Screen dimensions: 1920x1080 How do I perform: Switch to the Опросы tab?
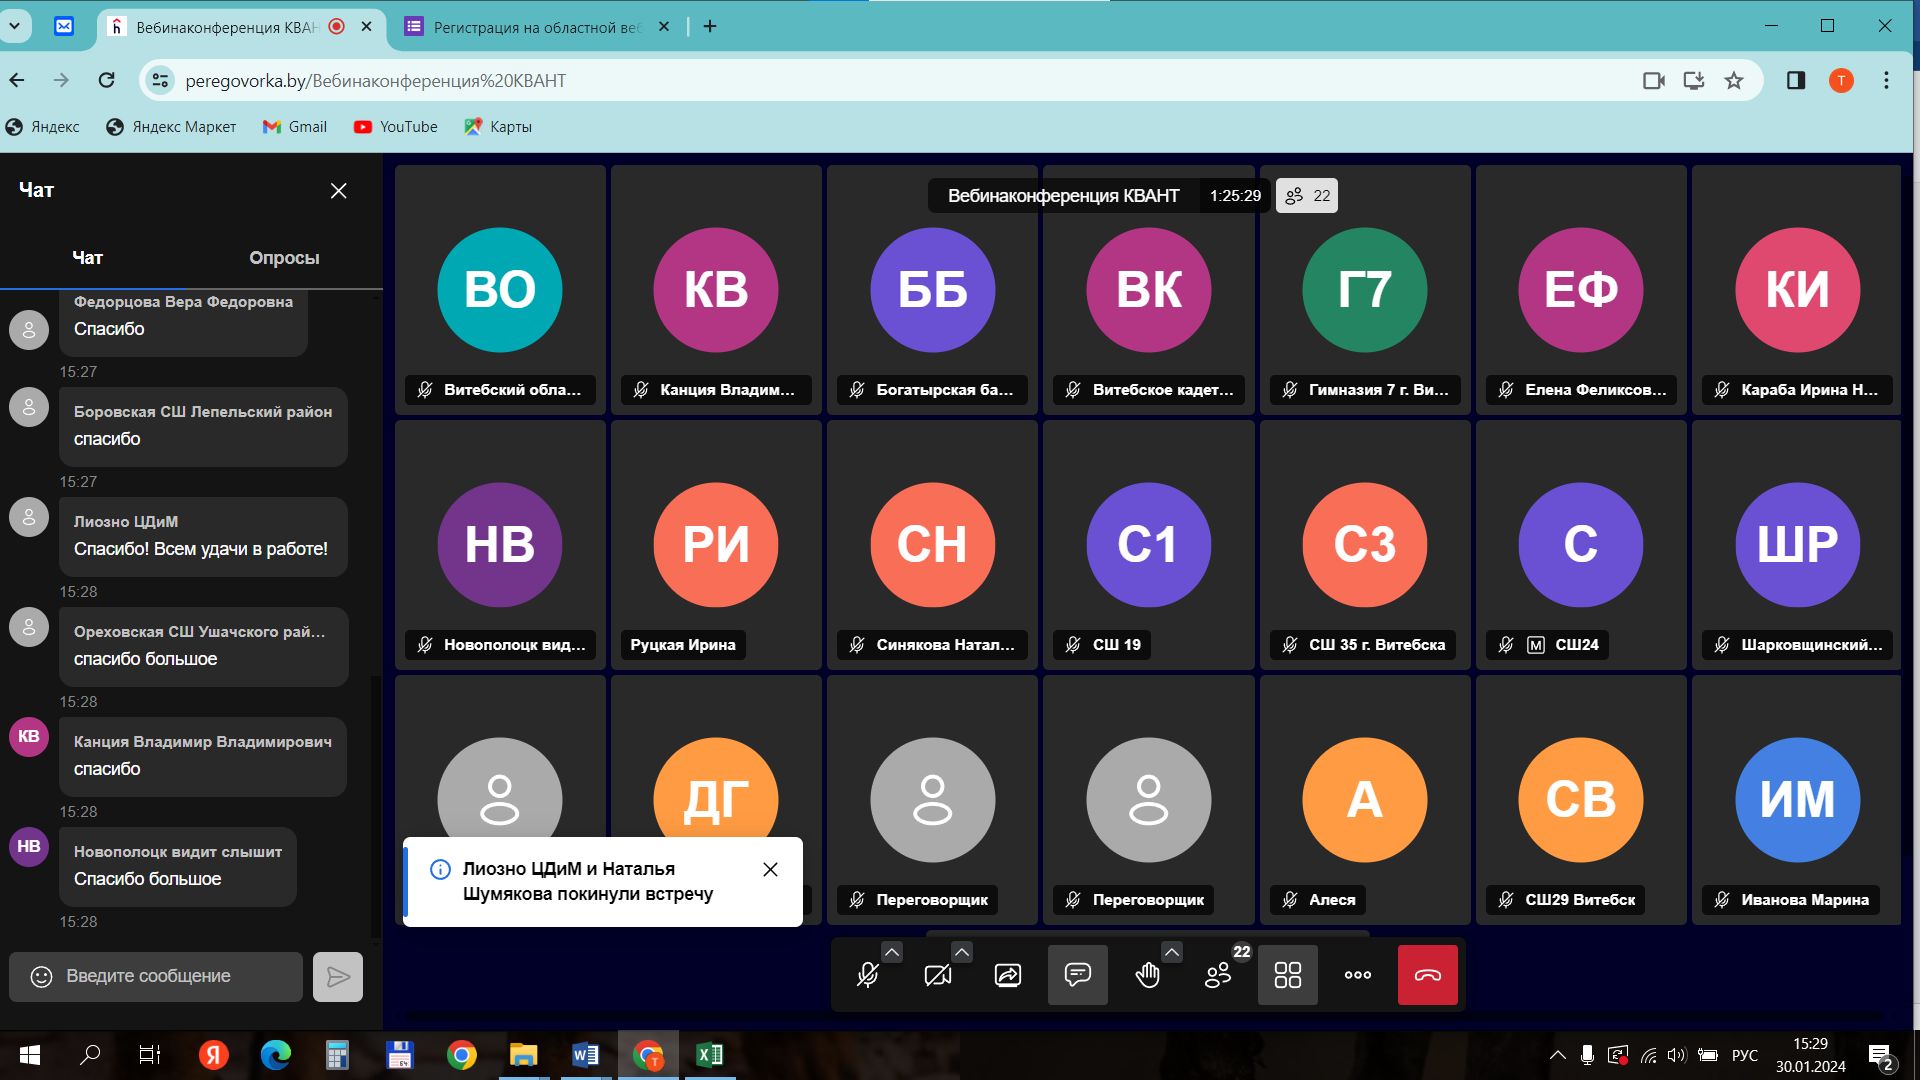click(284, 258)
